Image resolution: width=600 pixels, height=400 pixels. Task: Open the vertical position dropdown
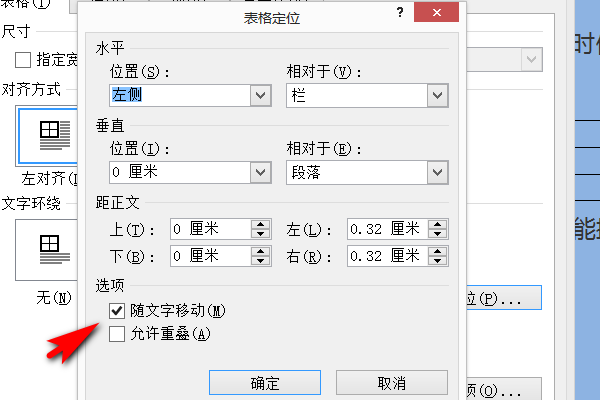(x=261, y=172)
